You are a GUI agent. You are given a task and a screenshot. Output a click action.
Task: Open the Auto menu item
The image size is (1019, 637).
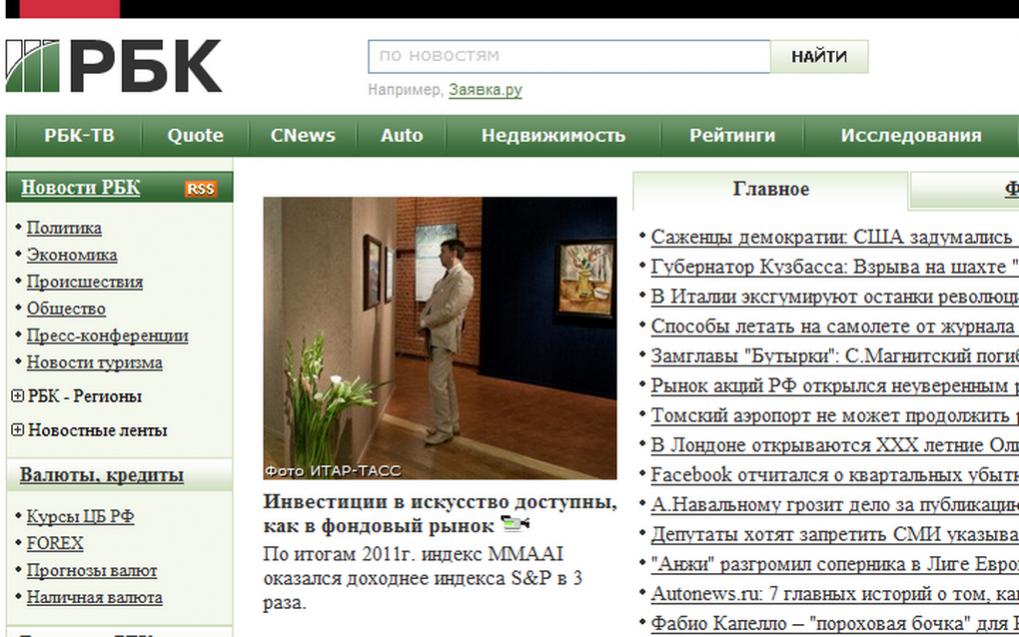click(402, 135)
